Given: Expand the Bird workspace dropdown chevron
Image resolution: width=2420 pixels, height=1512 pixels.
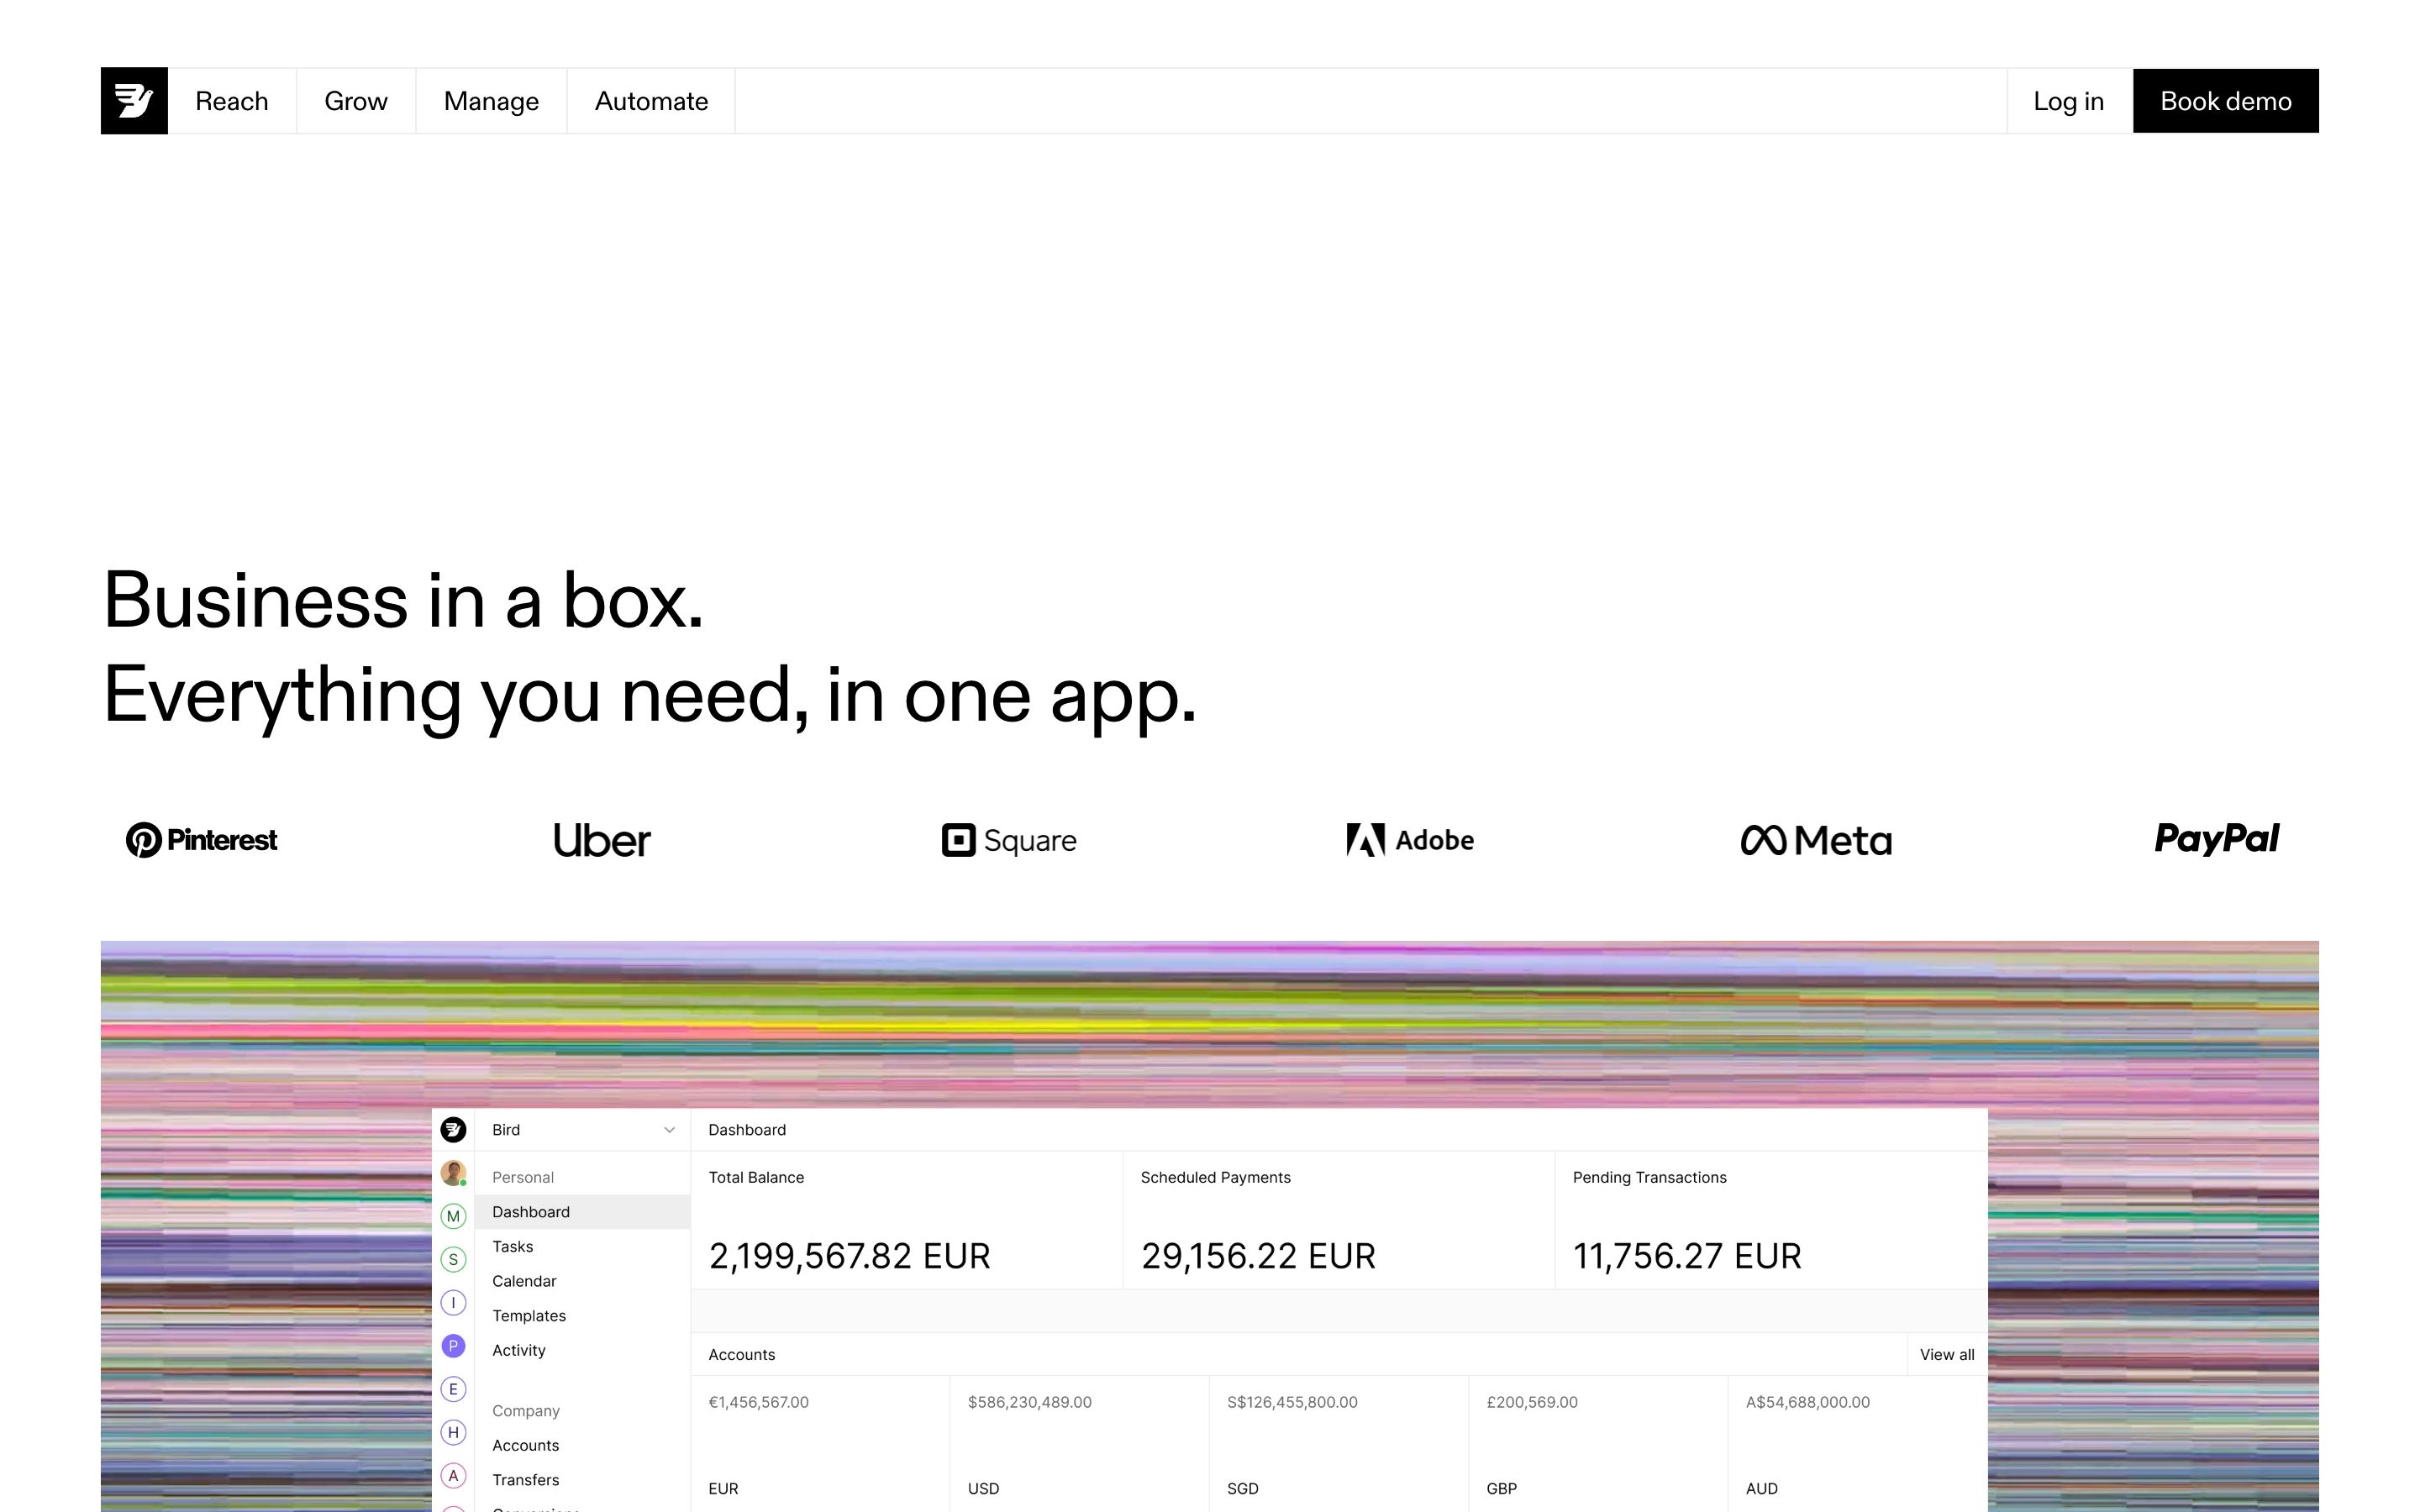Looking at the screenshot, I should pos(669,1130).
